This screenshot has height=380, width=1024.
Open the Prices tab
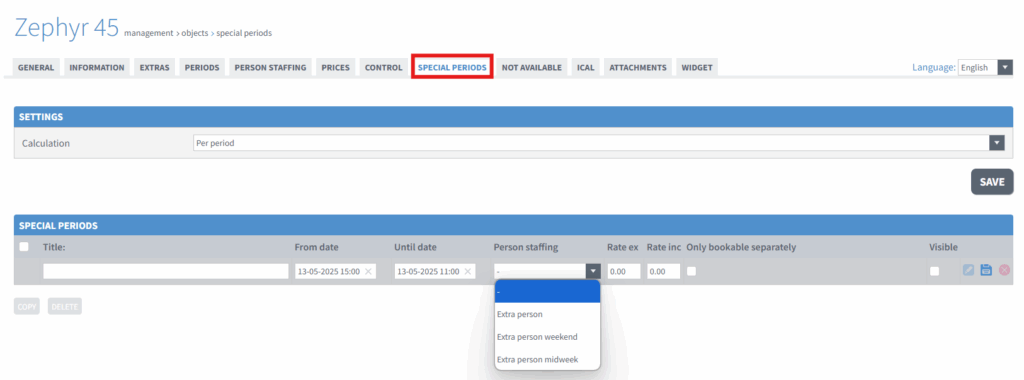[336, 67]
